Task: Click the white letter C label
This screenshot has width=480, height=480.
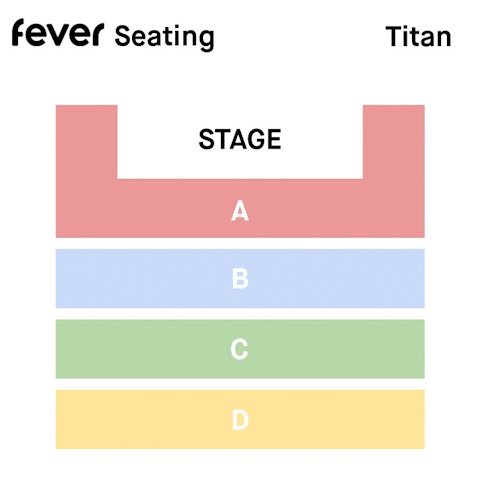Action: point(239,349)
